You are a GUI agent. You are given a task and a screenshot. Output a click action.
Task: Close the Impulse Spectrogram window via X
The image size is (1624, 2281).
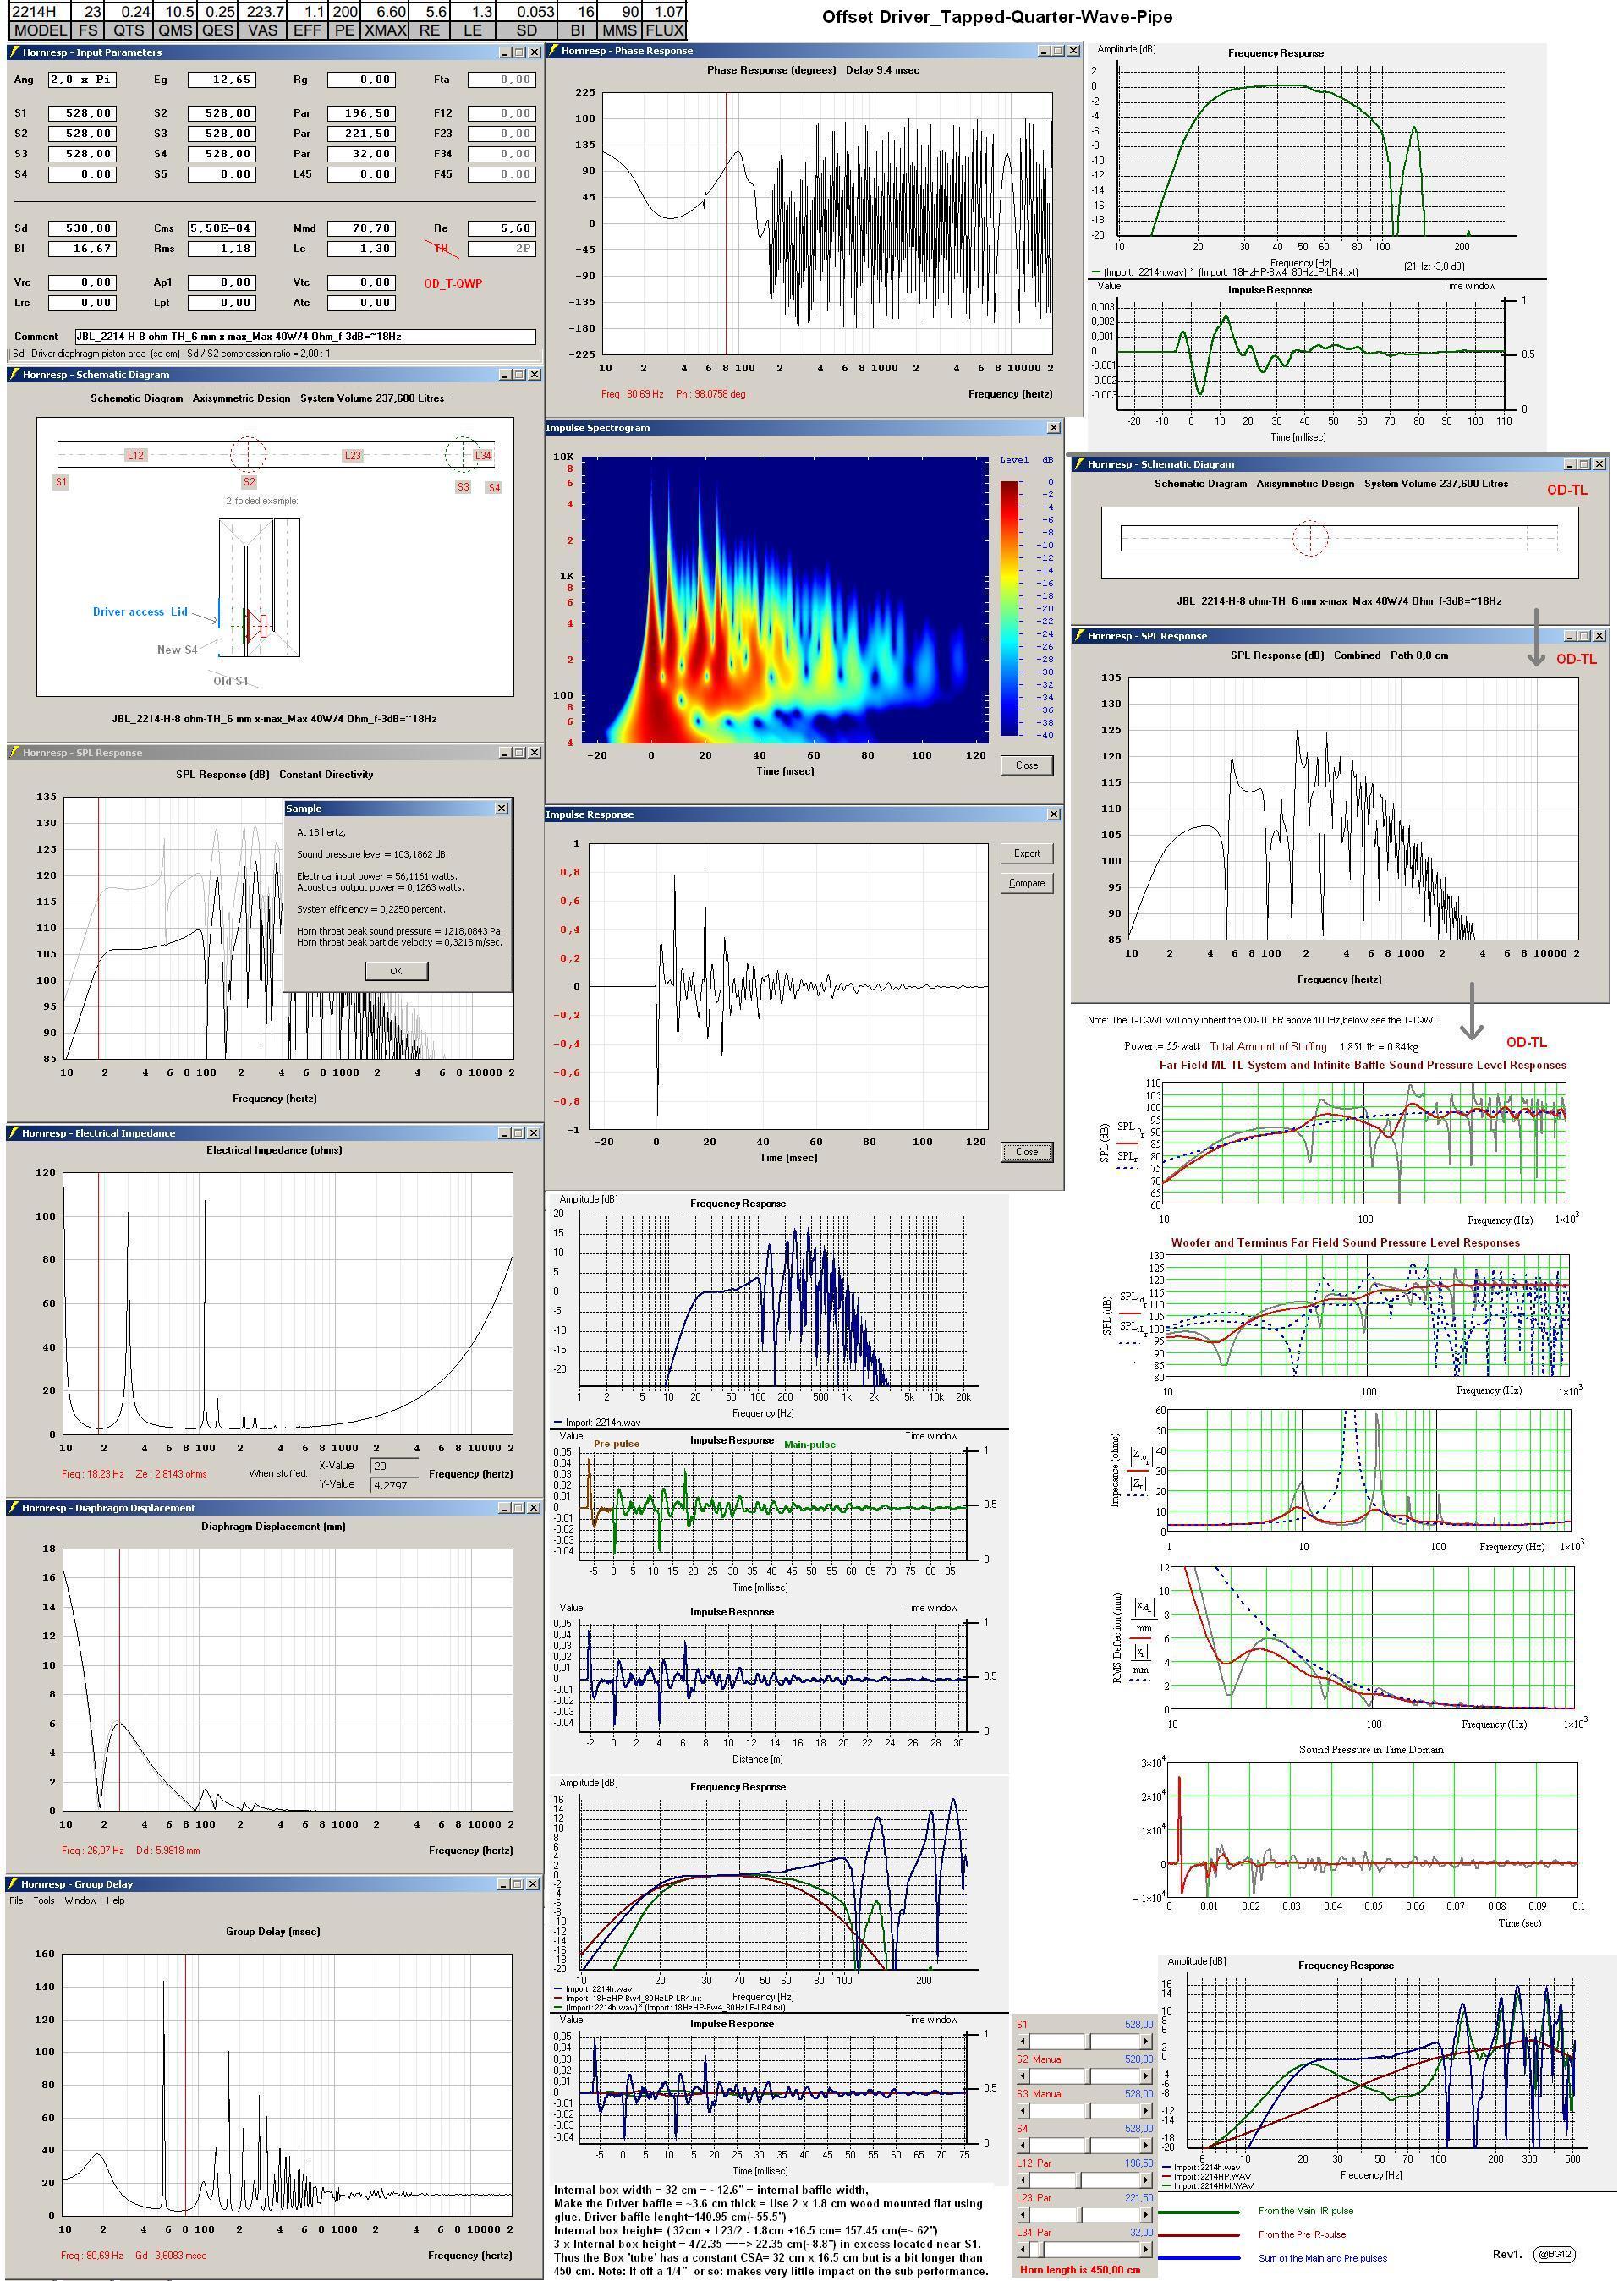point(1053,428)
